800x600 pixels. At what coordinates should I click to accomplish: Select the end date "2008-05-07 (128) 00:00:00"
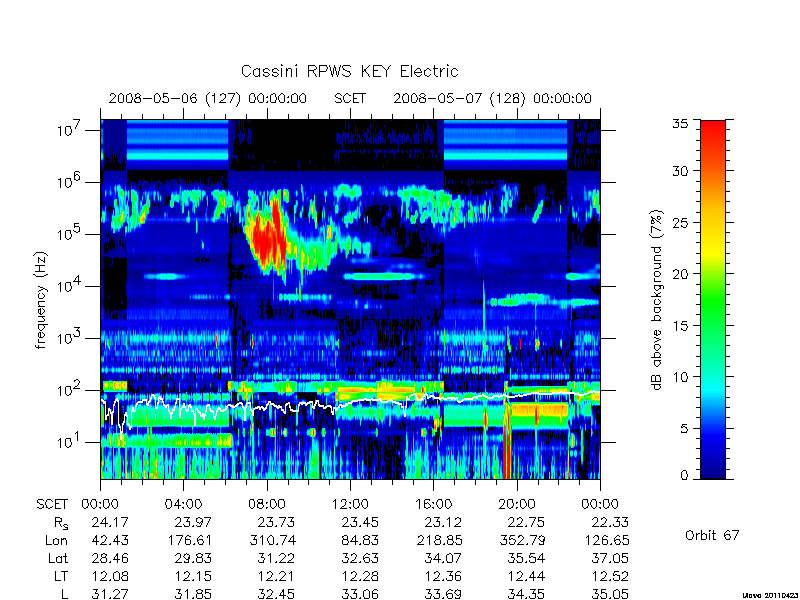[x=492, y=98]
